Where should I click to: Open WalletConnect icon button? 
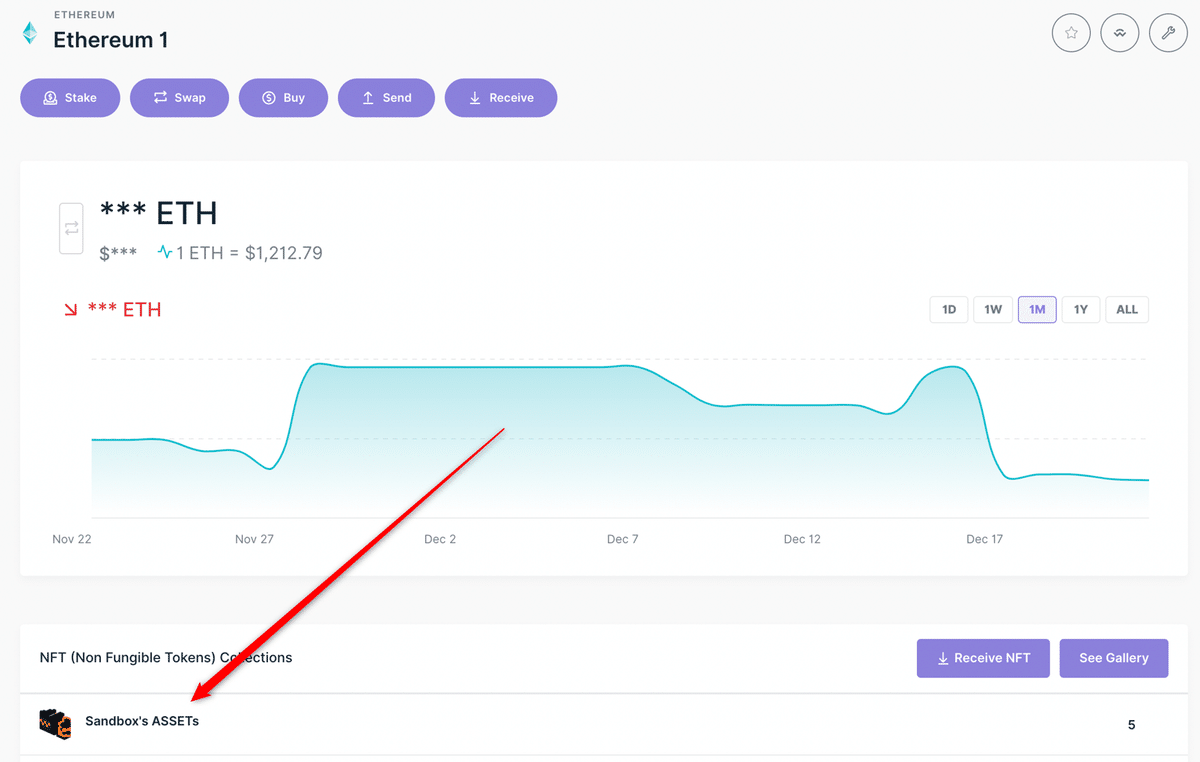(1120, 33)
